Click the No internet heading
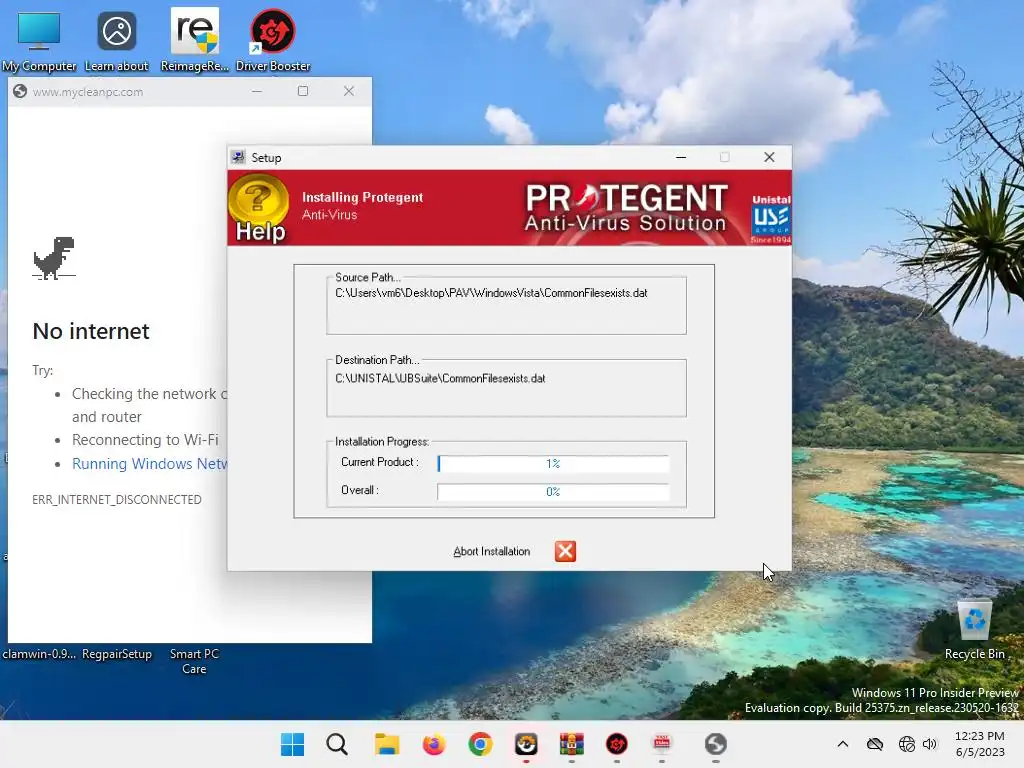The image size is (1024, 768). pyautogui.click(x=91, y=331)
